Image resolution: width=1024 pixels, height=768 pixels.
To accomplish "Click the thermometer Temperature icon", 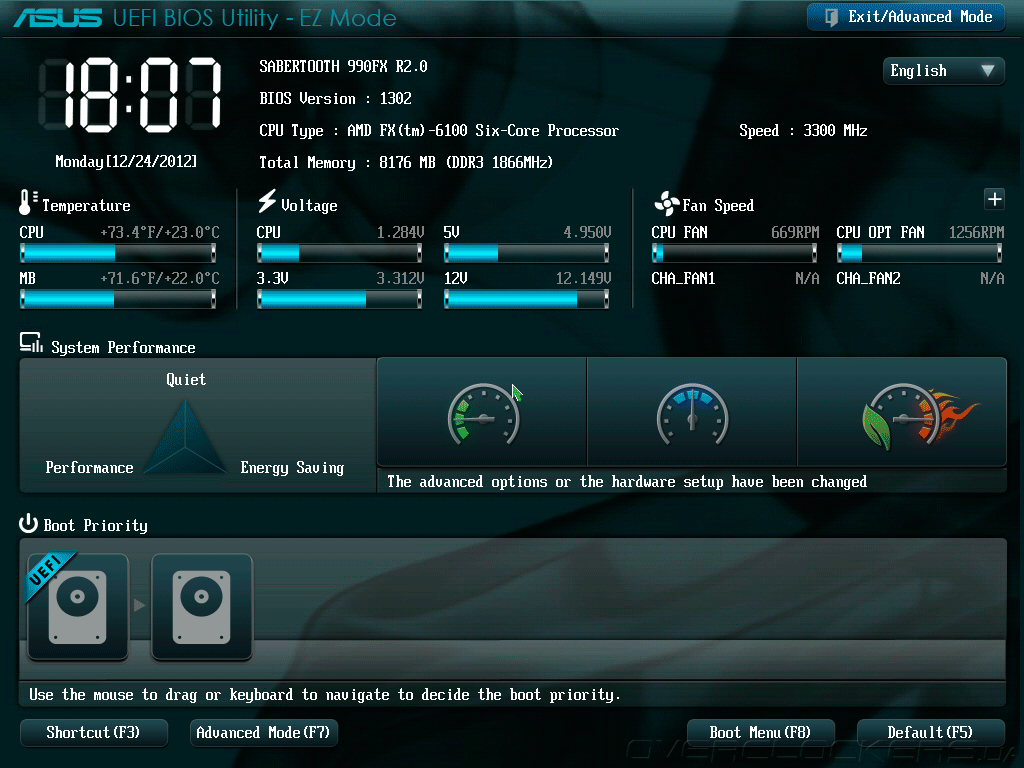I will pos(27,202).
